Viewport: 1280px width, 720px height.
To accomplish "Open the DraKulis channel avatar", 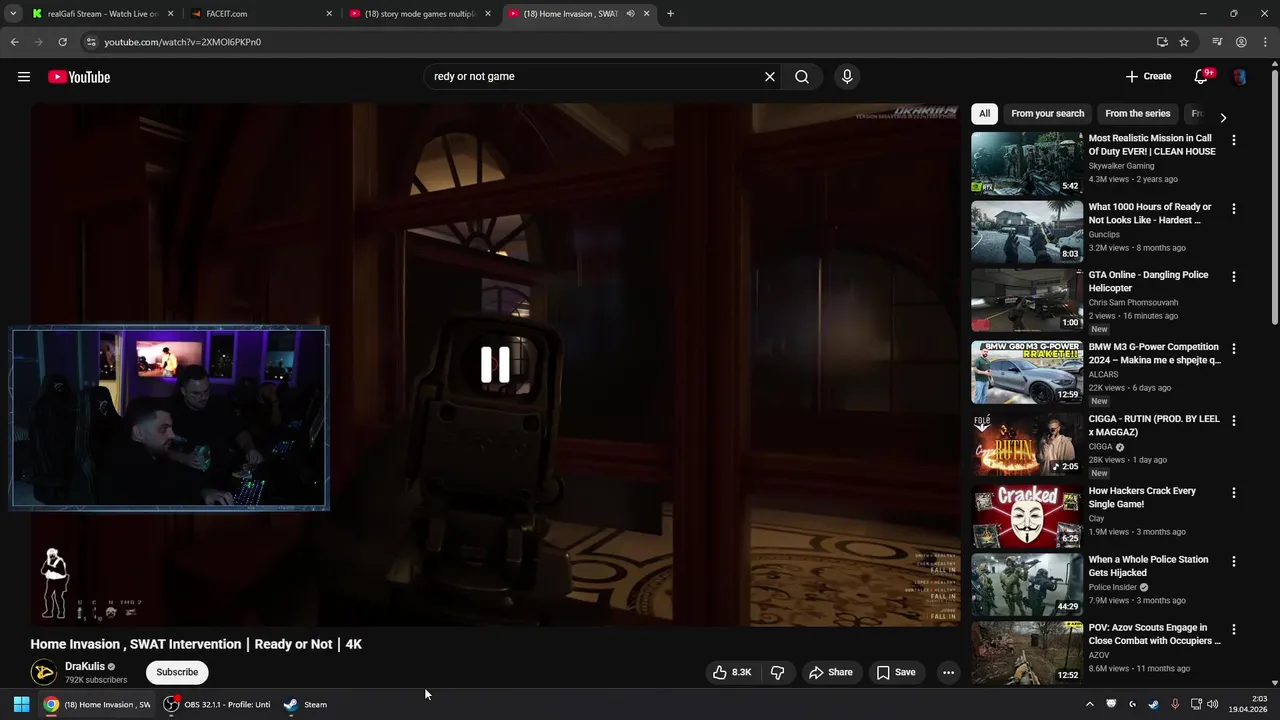I will coord(43,672).
